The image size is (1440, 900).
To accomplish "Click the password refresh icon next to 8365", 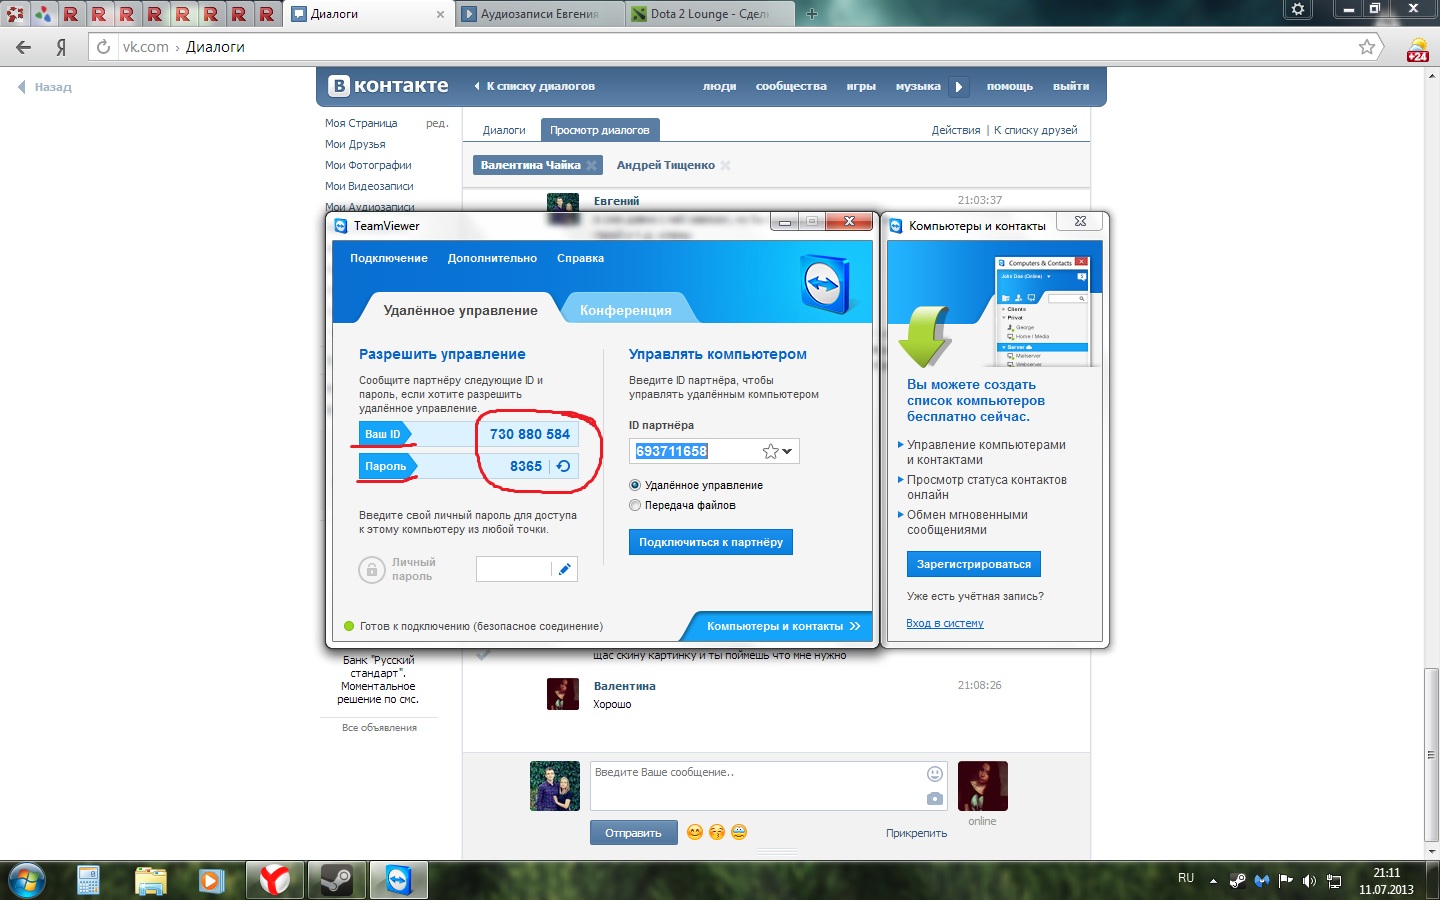I will (563, 466).
